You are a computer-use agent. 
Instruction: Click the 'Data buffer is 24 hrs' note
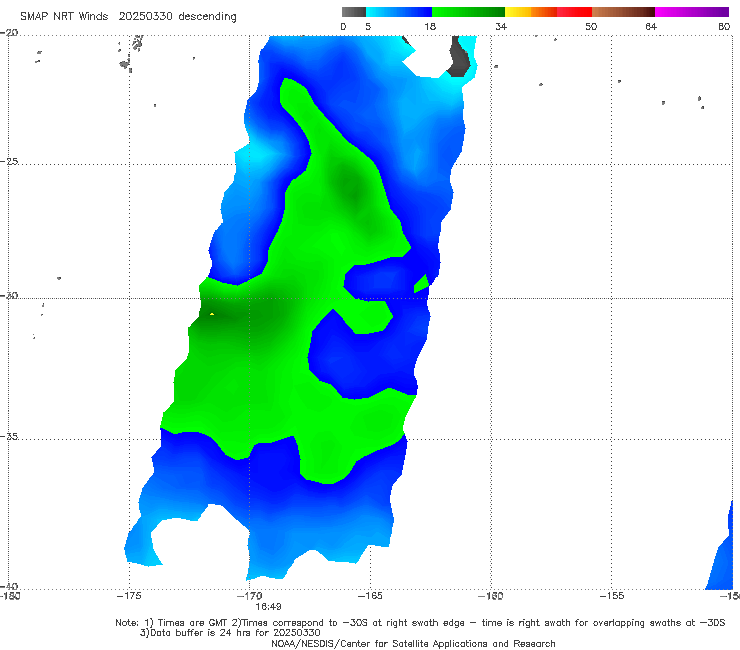(230, 633)
